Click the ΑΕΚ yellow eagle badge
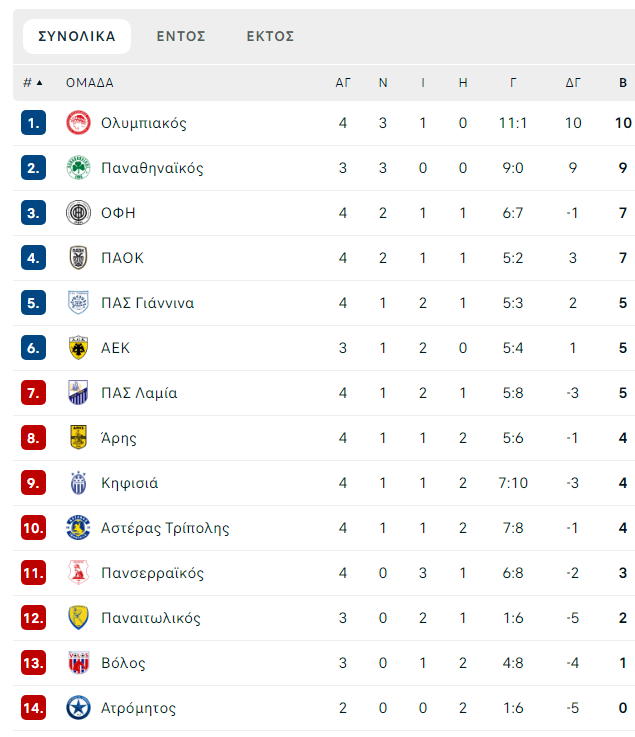Screen dimensions: 635x737 [x=78, y=348]
